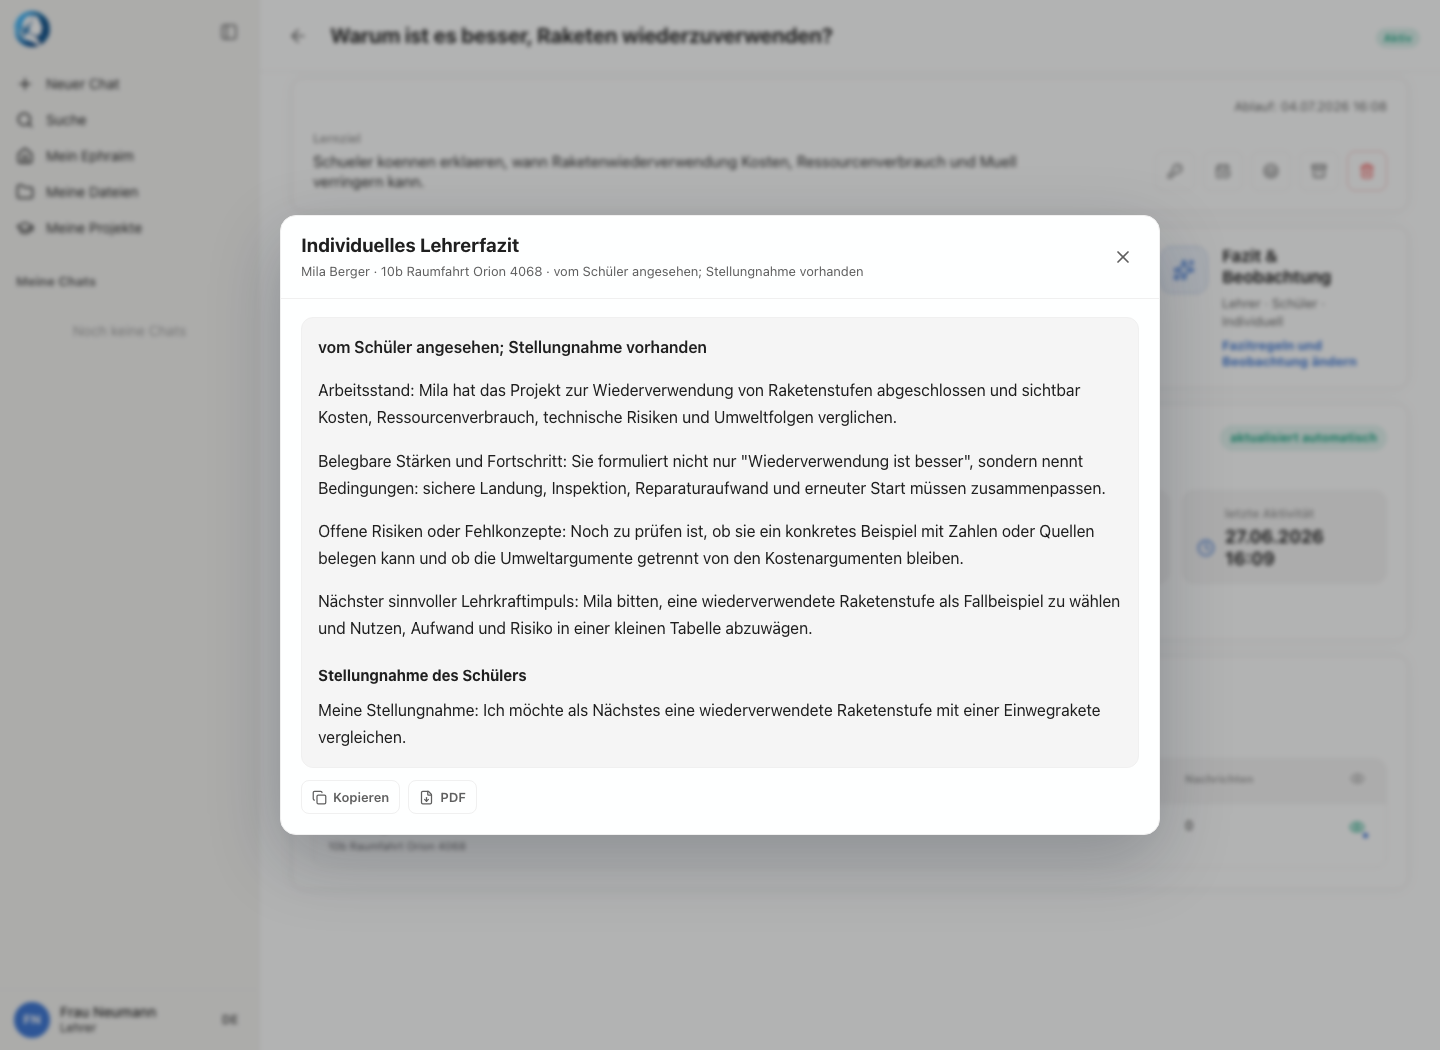
Task: Click the language code DE next to Frau Neumann
Action: (229, 1020)
